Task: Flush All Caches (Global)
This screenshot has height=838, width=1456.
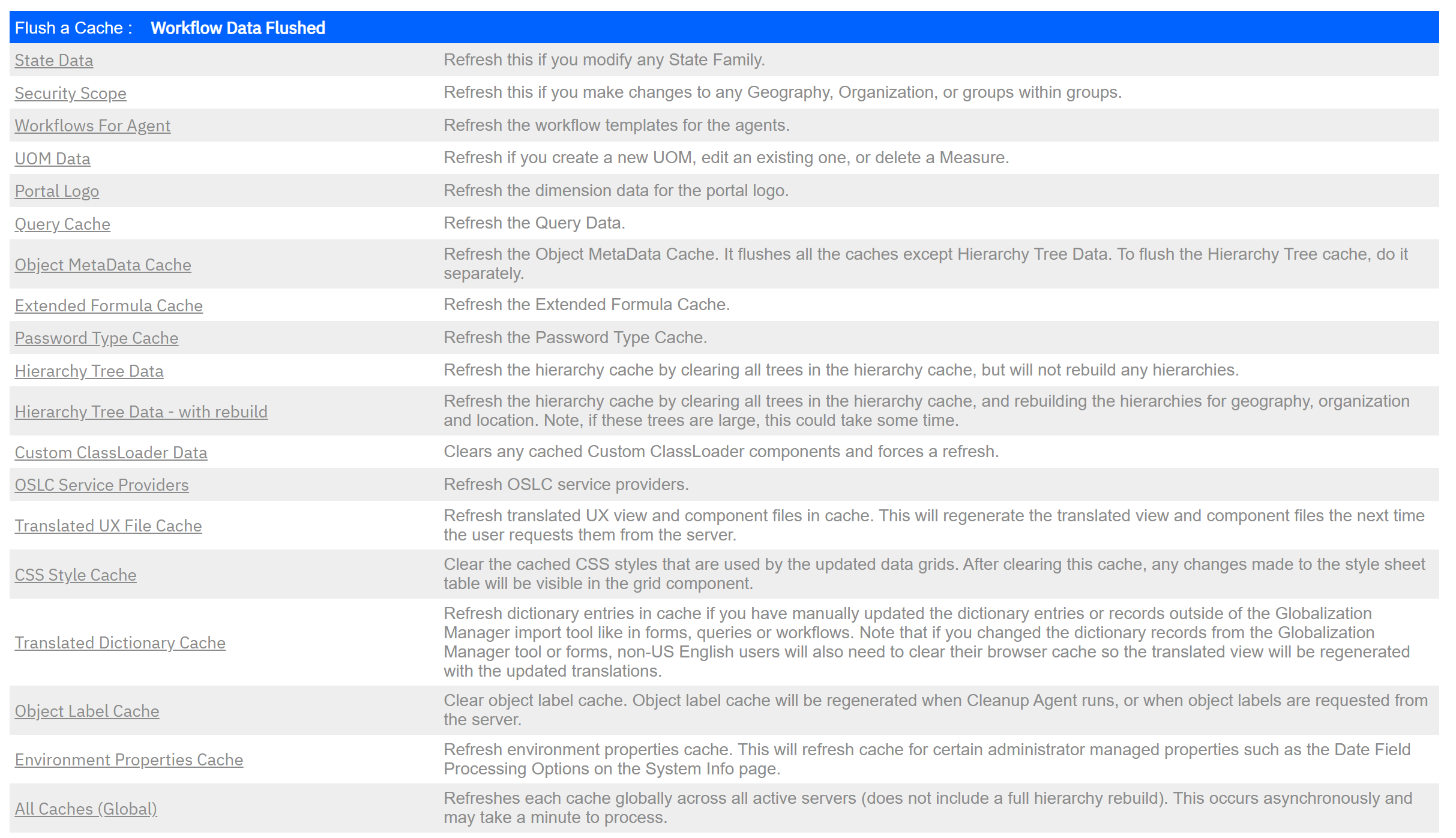Action: click(86, 809)
